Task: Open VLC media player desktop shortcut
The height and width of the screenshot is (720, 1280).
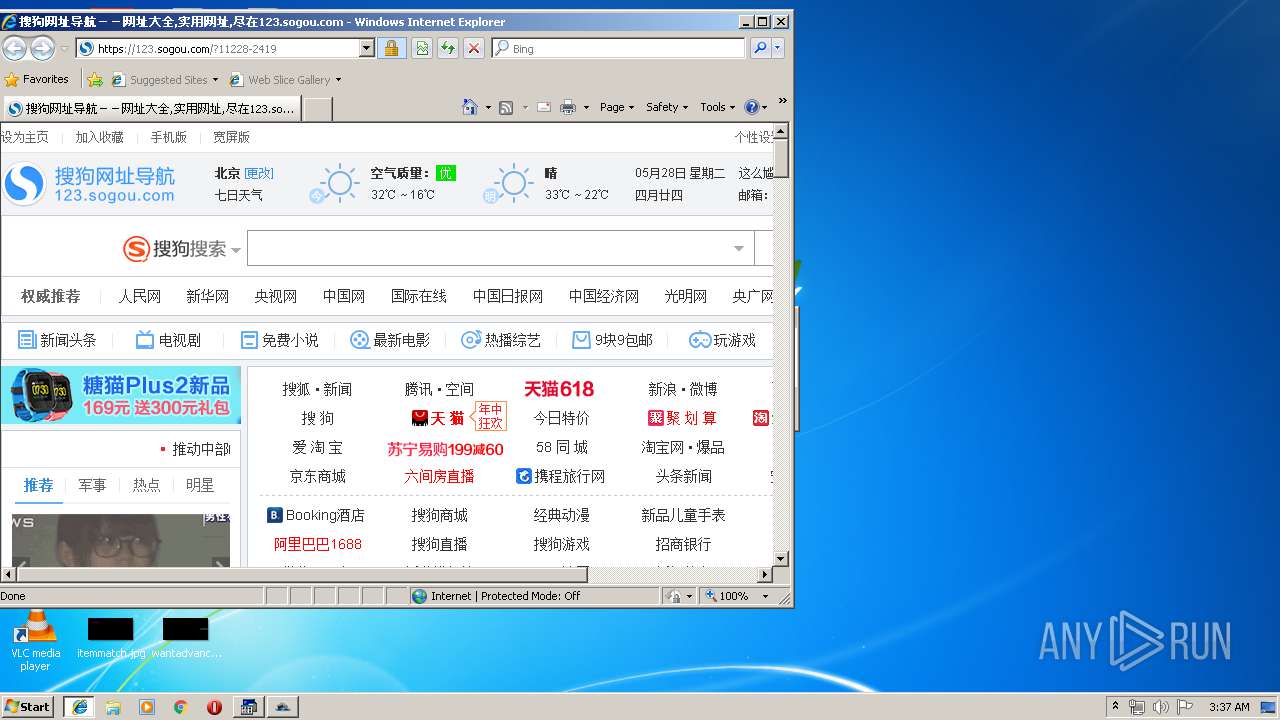Action: click(35, 640)
